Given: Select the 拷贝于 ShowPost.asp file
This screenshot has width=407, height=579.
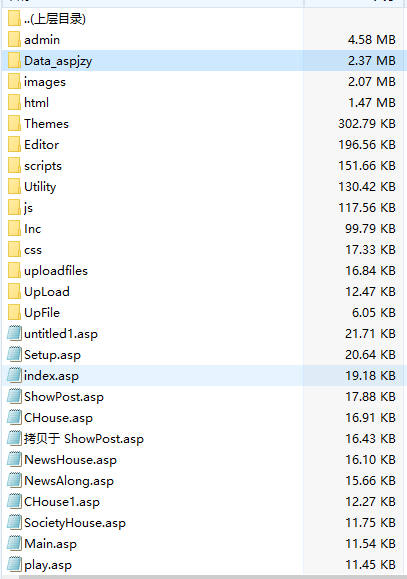Looking at the screenshot, I should click(x=84, y=439).
